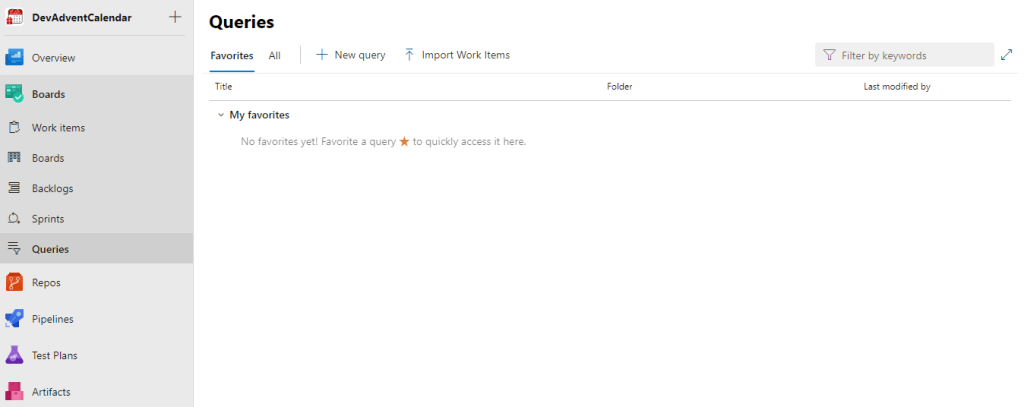
Task: Click the Last modified by column header
Action: point(897,87)
